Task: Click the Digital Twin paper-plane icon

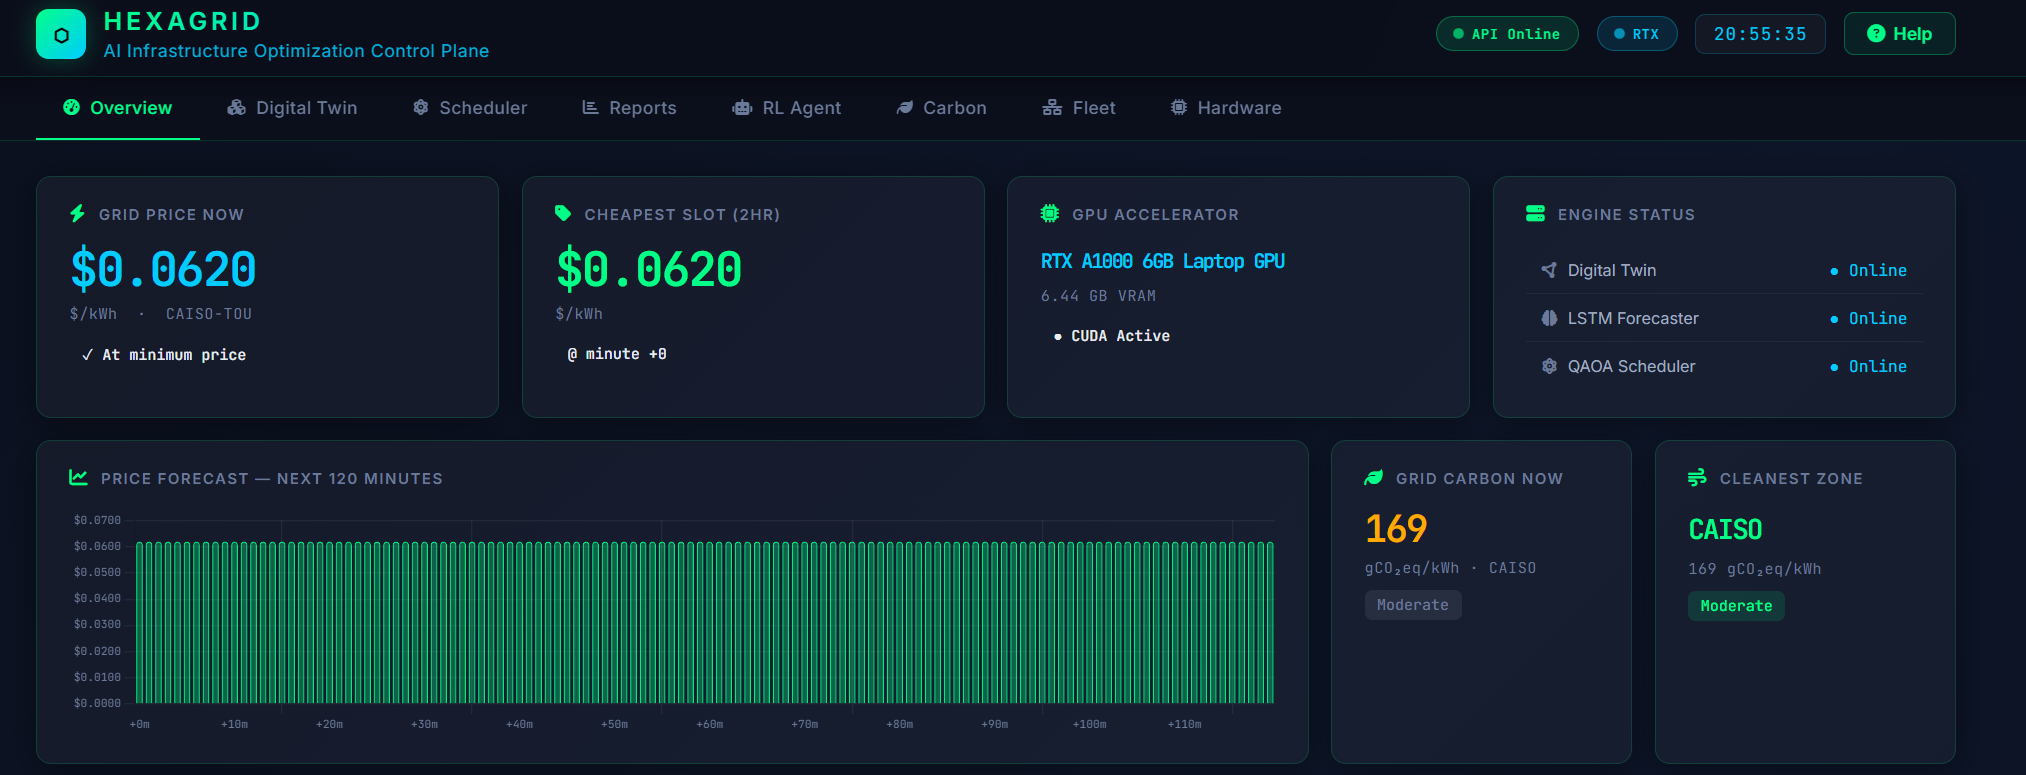Action: tap(1549, 270)
